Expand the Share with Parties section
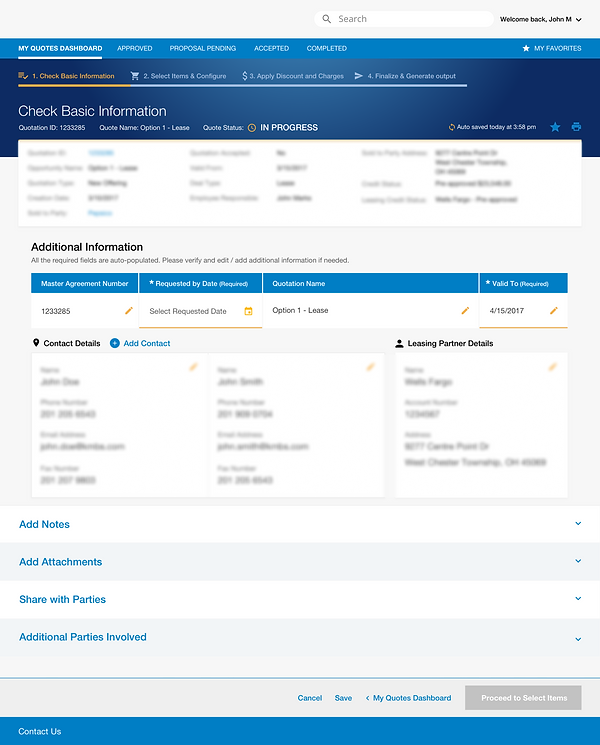This screenshot has height=745, width=600. pos(300,599)
